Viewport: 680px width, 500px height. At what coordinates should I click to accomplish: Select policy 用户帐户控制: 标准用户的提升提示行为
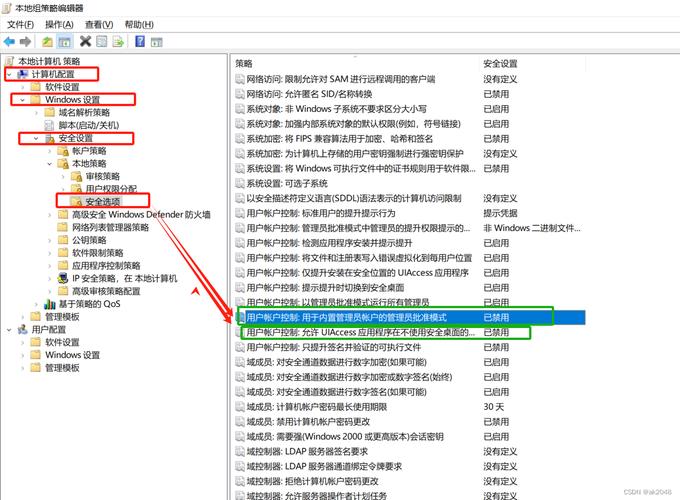(x=321, y=213)
